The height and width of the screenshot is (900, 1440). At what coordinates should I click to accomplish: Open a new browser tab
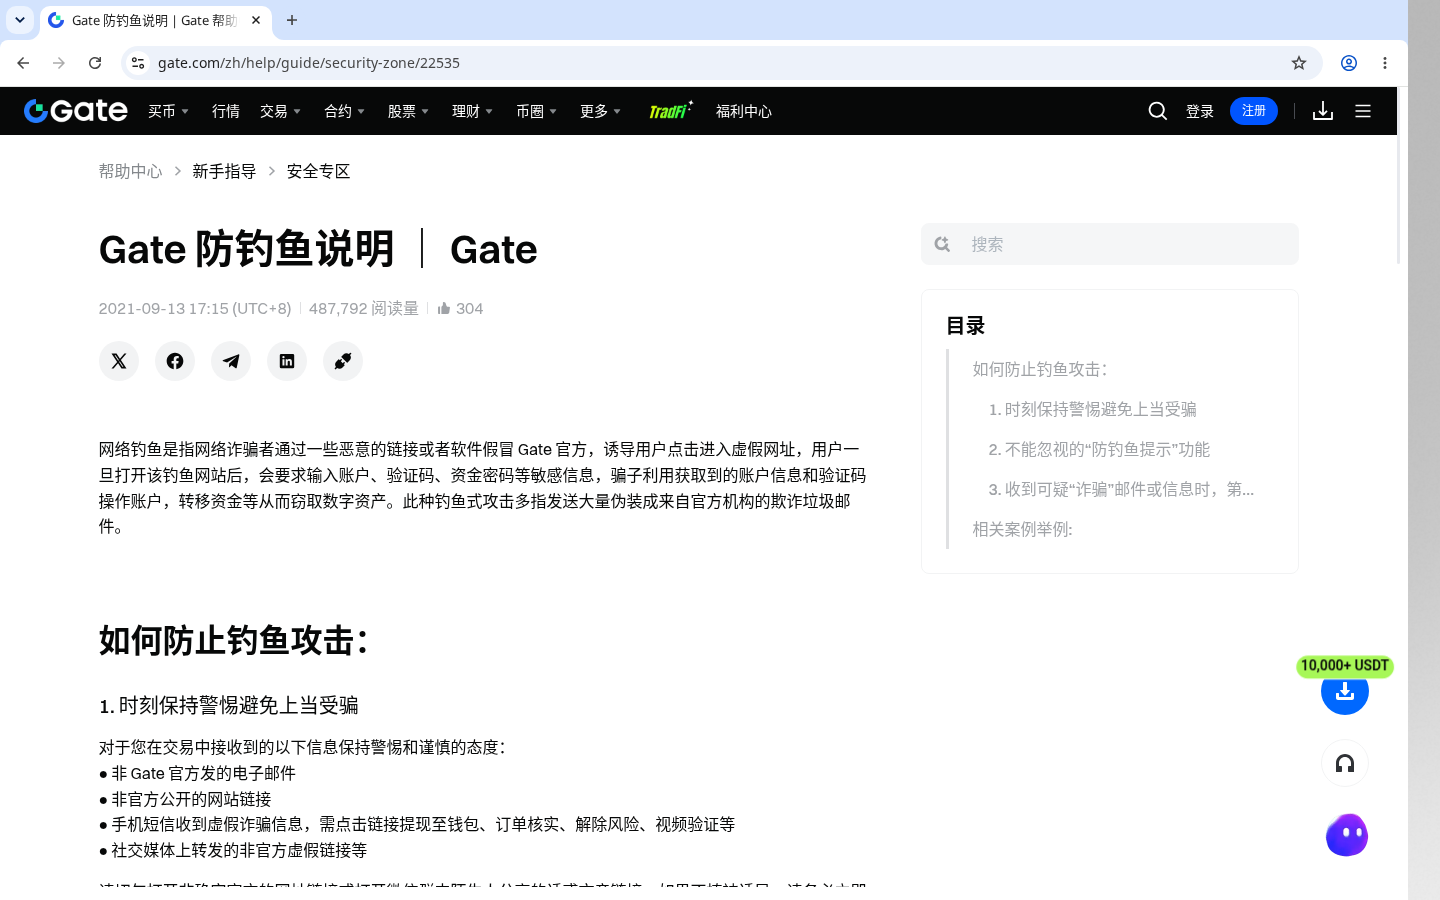[x=292, y=20]
